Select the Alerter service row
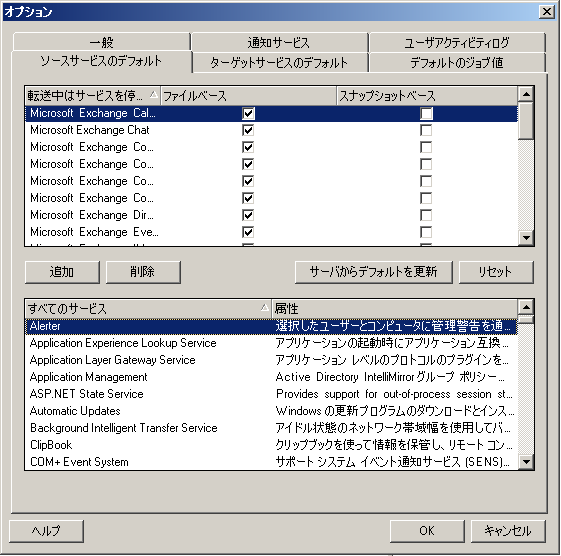561x556 pixels. [x=272, y=326]
